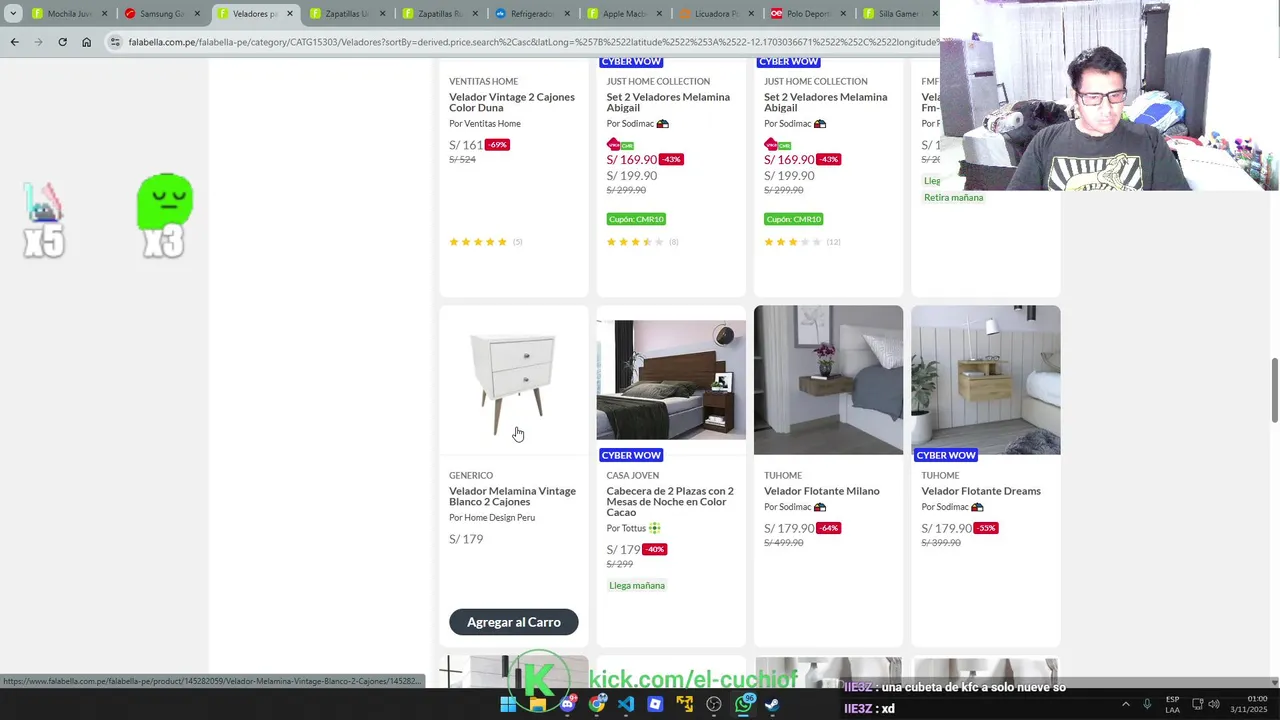Image resolution: width=1280 pixels, height=720 pixels.
Task: Open Steam from the taskbar
Action: (772, 704)
